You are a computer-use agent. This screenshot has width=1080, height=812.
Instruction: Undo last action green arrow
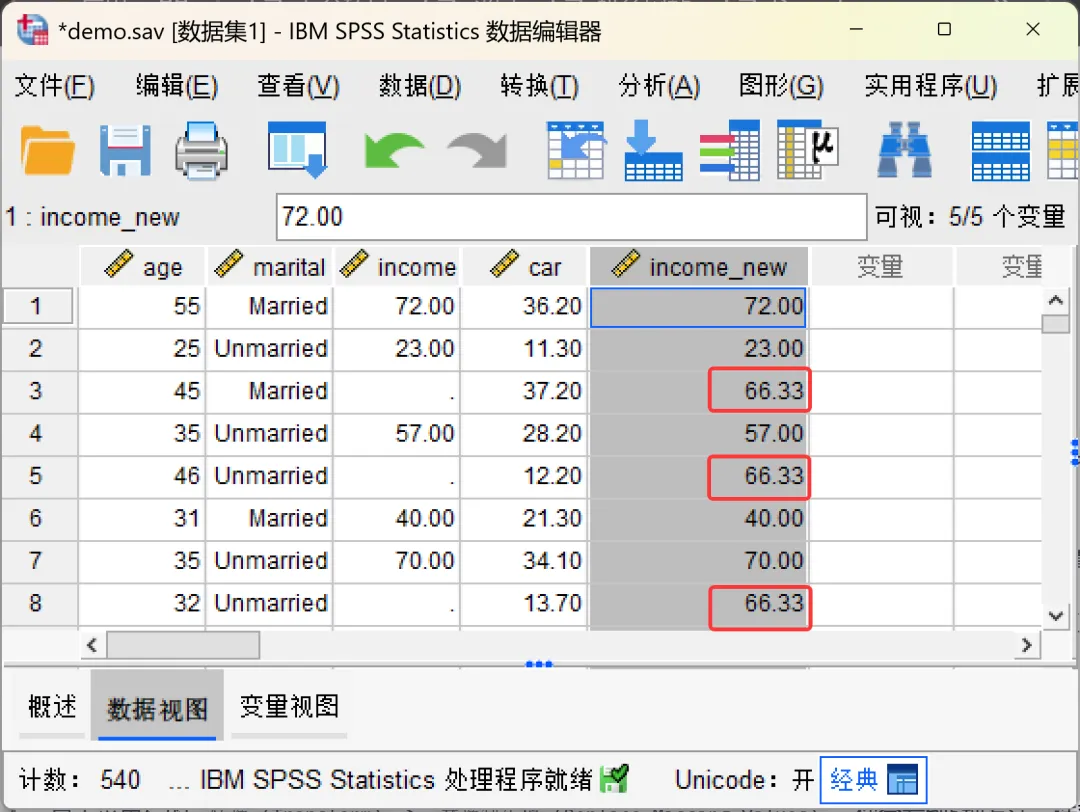(x=393, y=150)
